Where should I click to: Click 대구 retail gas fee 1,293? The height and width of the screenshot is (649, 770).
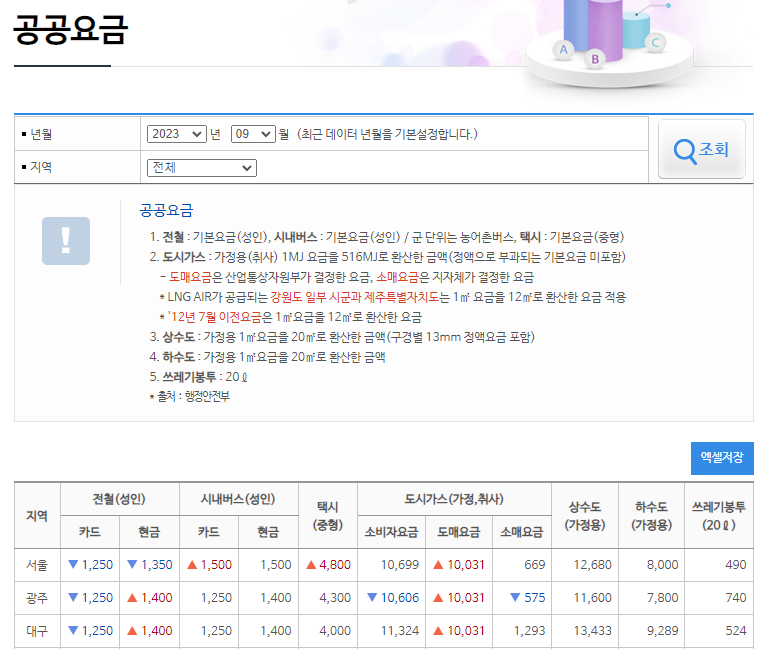(x=529, y=631)
